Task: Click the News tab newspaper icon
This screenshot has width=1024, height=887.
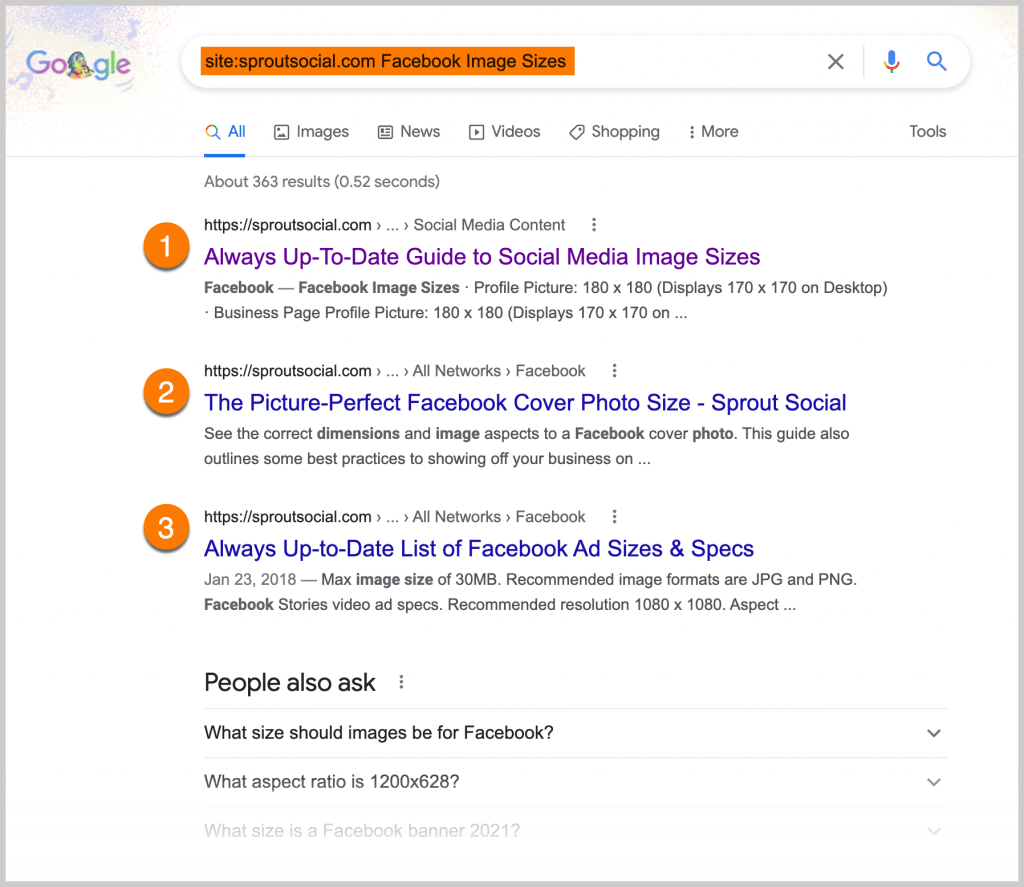Action: click(385, 131)
